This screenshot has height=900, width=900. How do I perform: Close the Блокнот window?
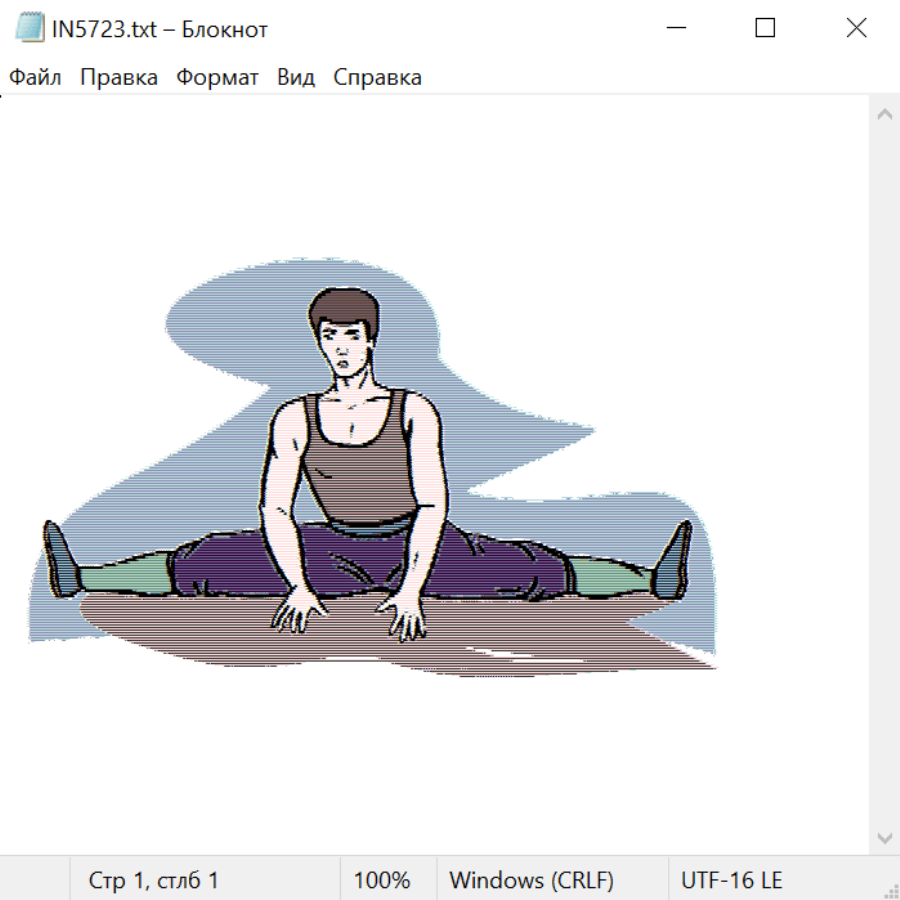[856, 29]
